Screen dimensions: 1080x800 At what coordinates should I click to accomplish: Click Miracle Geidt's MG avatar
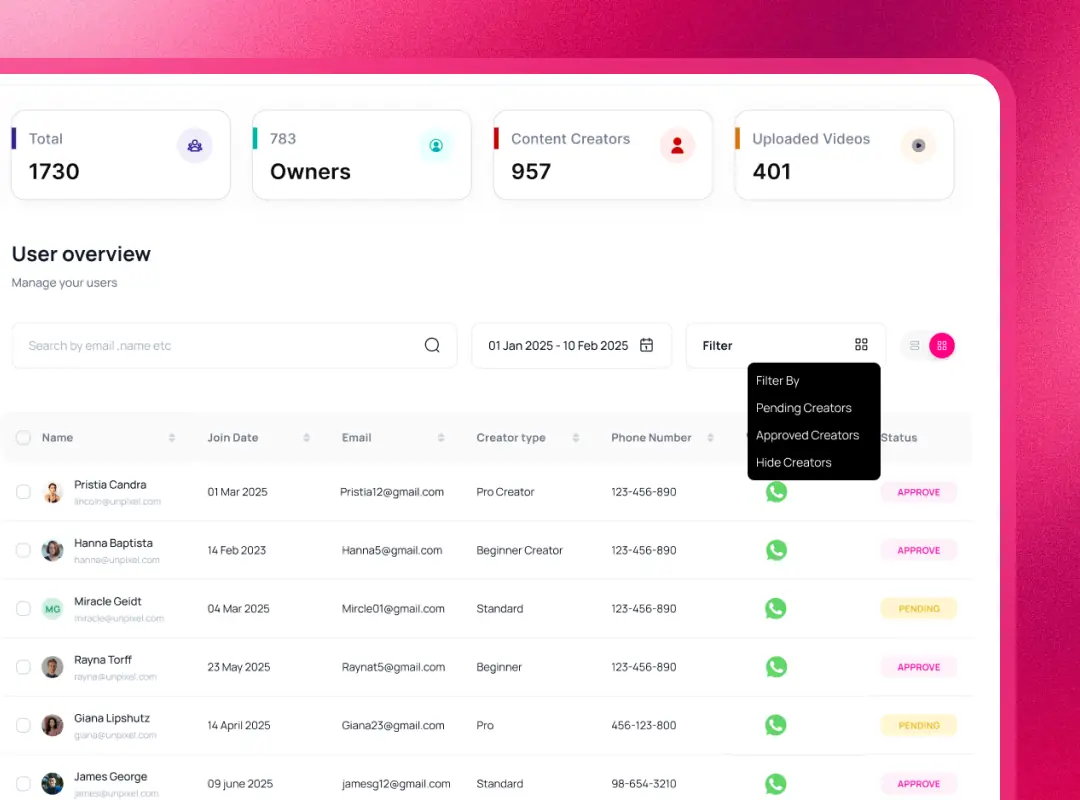click(x=52, y=608)
